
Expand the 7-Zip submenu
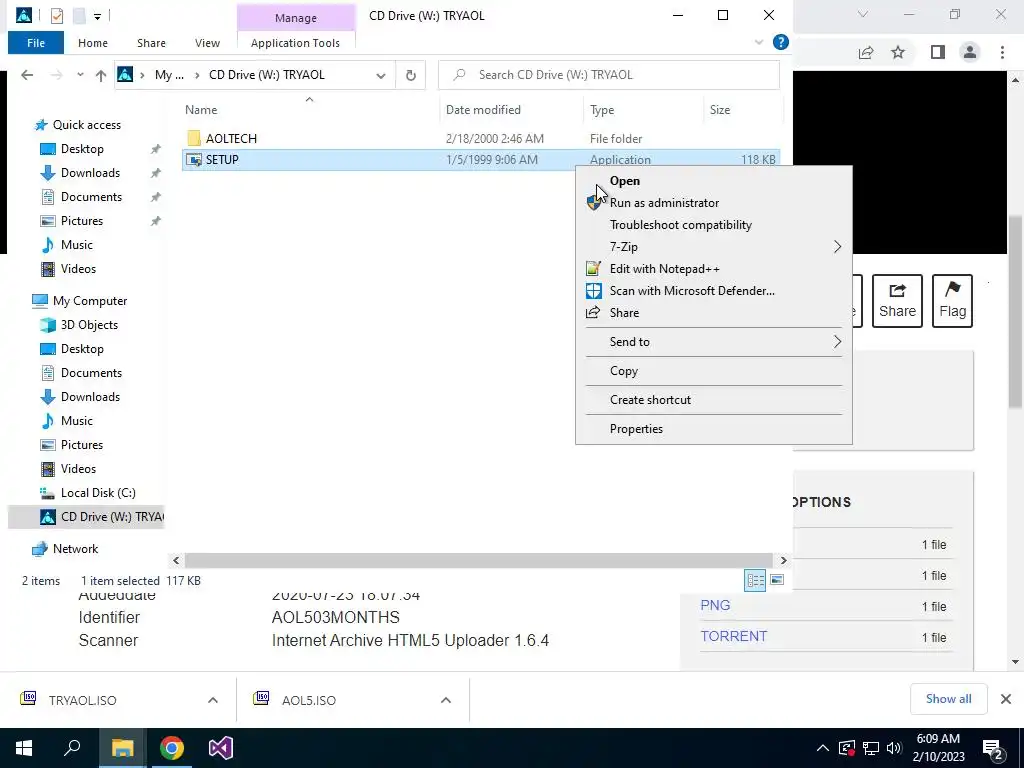(714, 247)
